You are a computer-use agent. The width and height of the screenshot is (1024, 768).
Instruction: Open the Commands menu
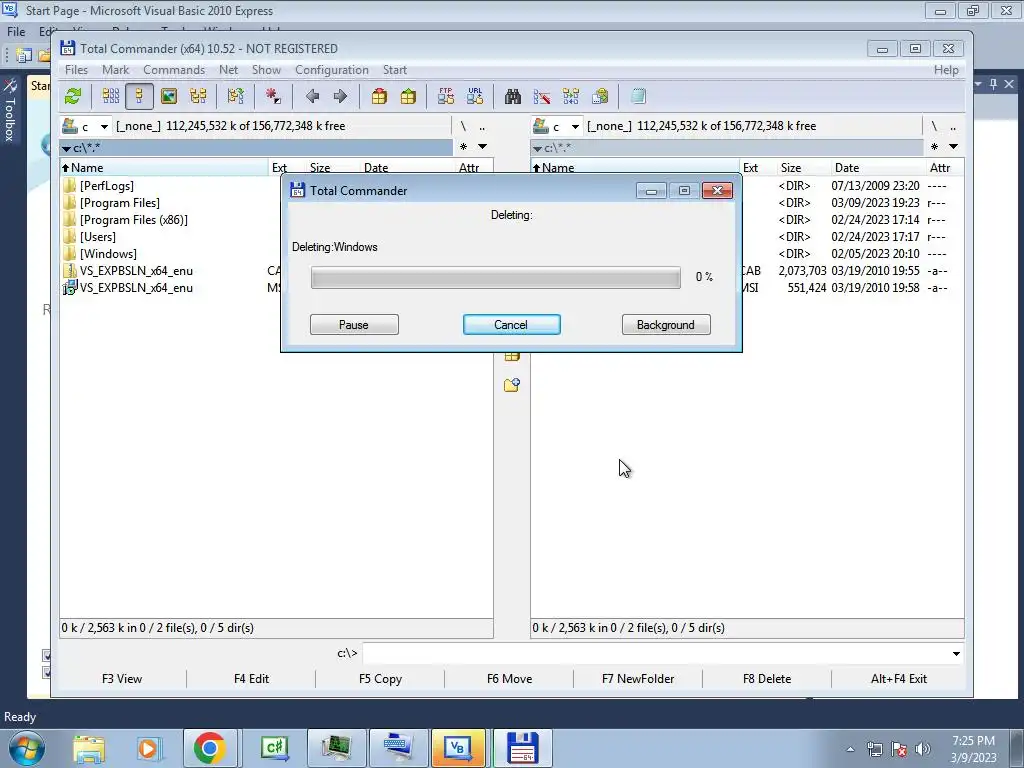[x=174, y=70]
